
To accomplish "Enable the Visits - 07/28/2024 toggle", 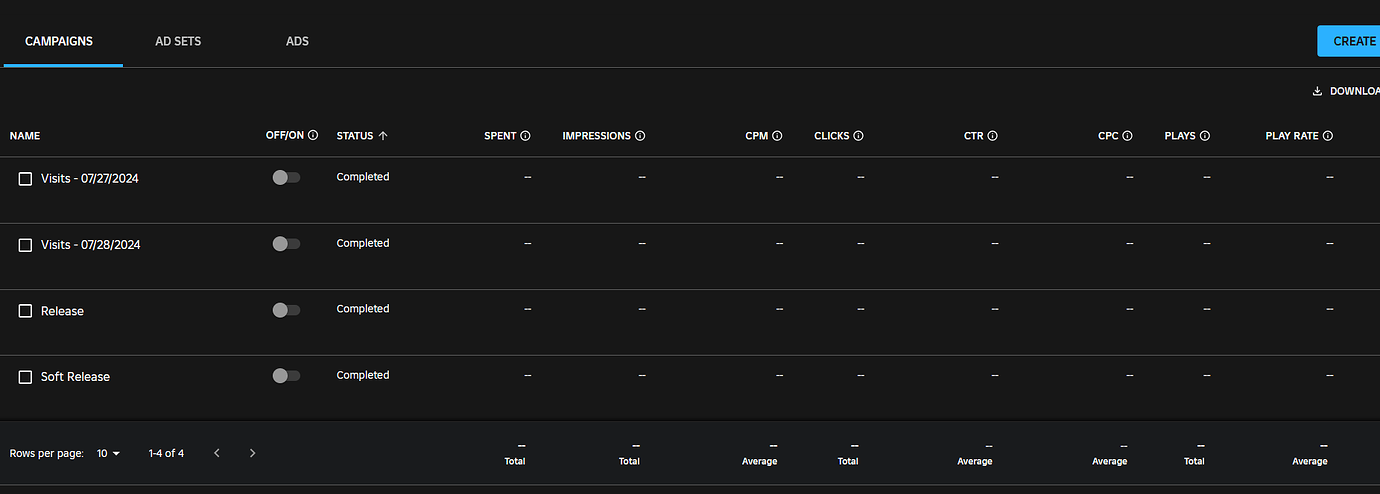I will point(286,244).
